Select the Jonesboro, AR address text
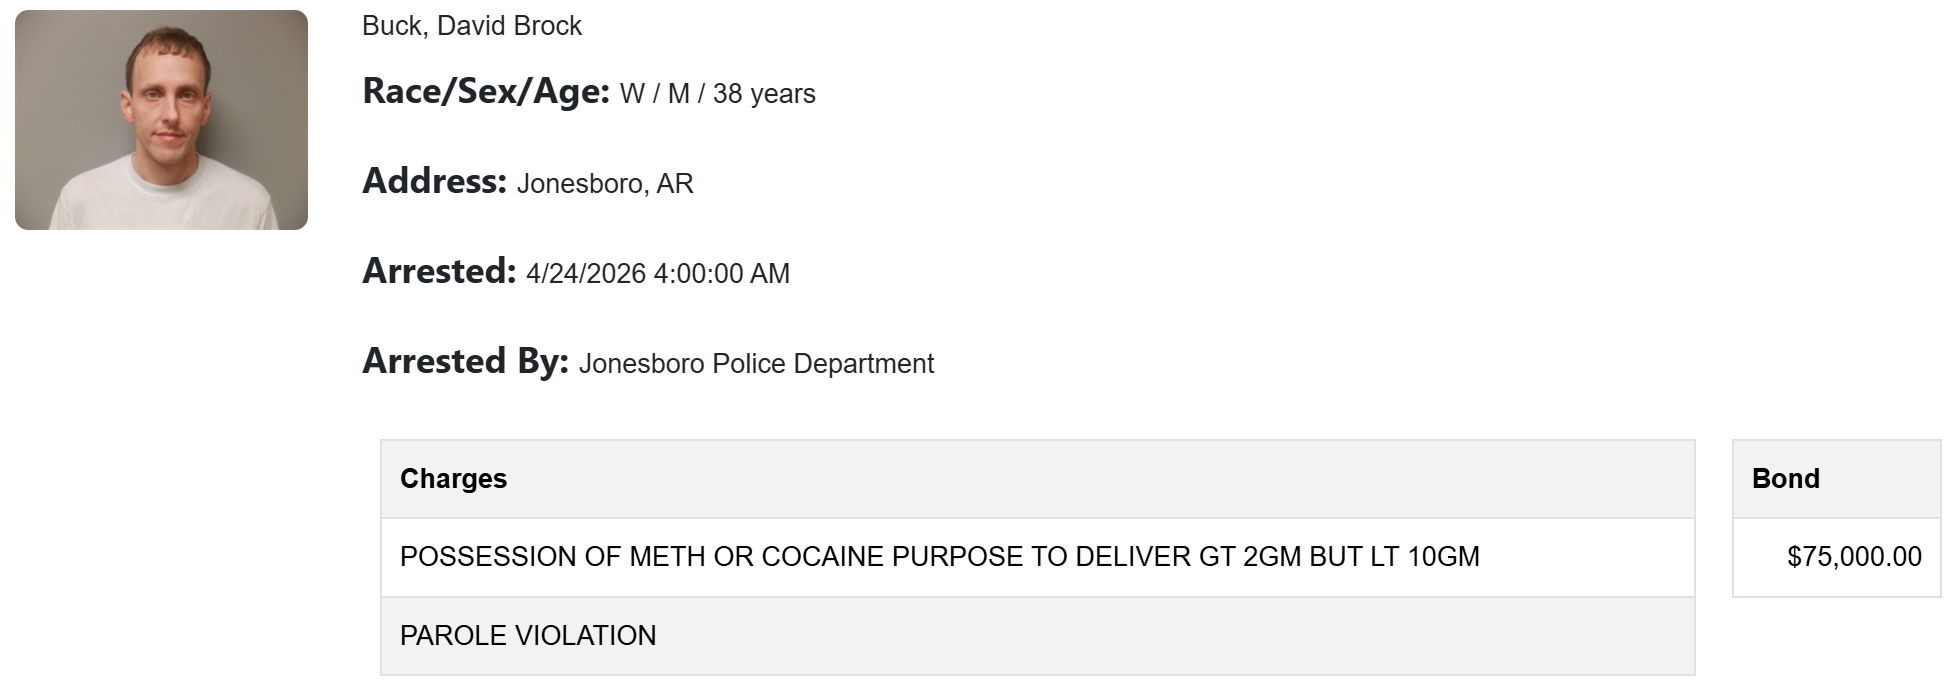The height and width of the screenshot is (688, 1951). click(604, 184)
